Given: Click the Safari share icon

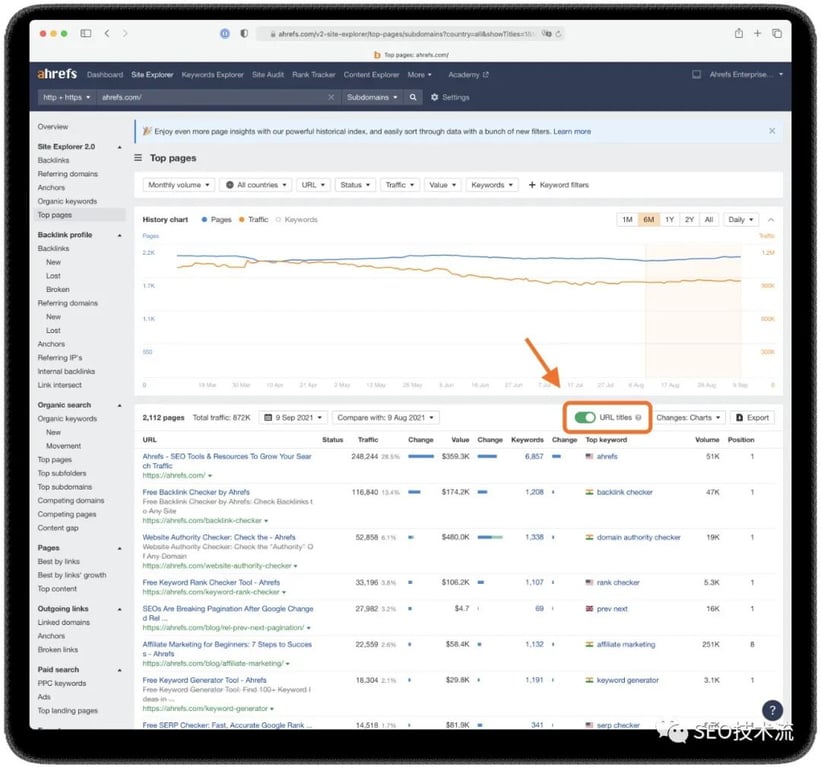Looking at the screenshot, I should point(739,33).
